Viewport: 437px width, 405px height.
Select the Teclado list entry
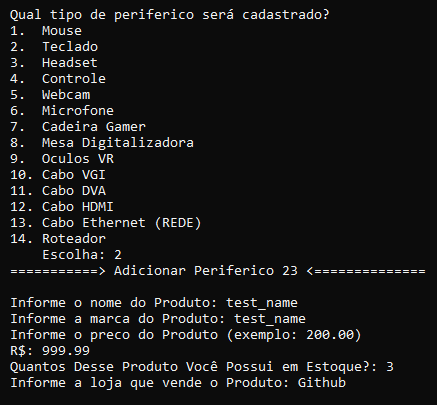(x=54, y=47)
